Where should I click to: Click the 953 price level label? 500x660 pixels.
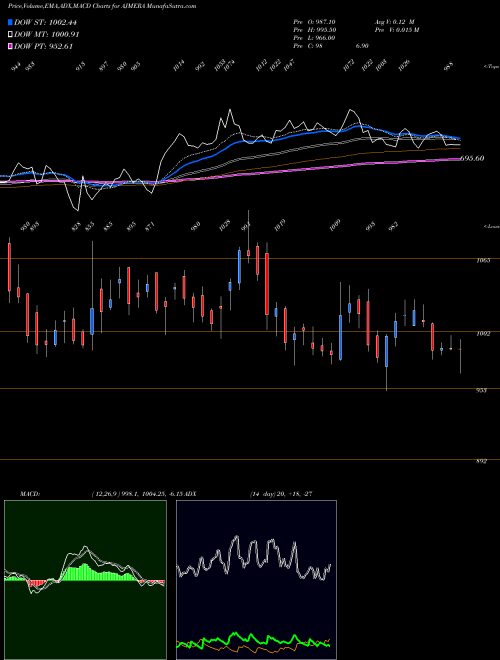pyautogui.click(x=481, y=391)
